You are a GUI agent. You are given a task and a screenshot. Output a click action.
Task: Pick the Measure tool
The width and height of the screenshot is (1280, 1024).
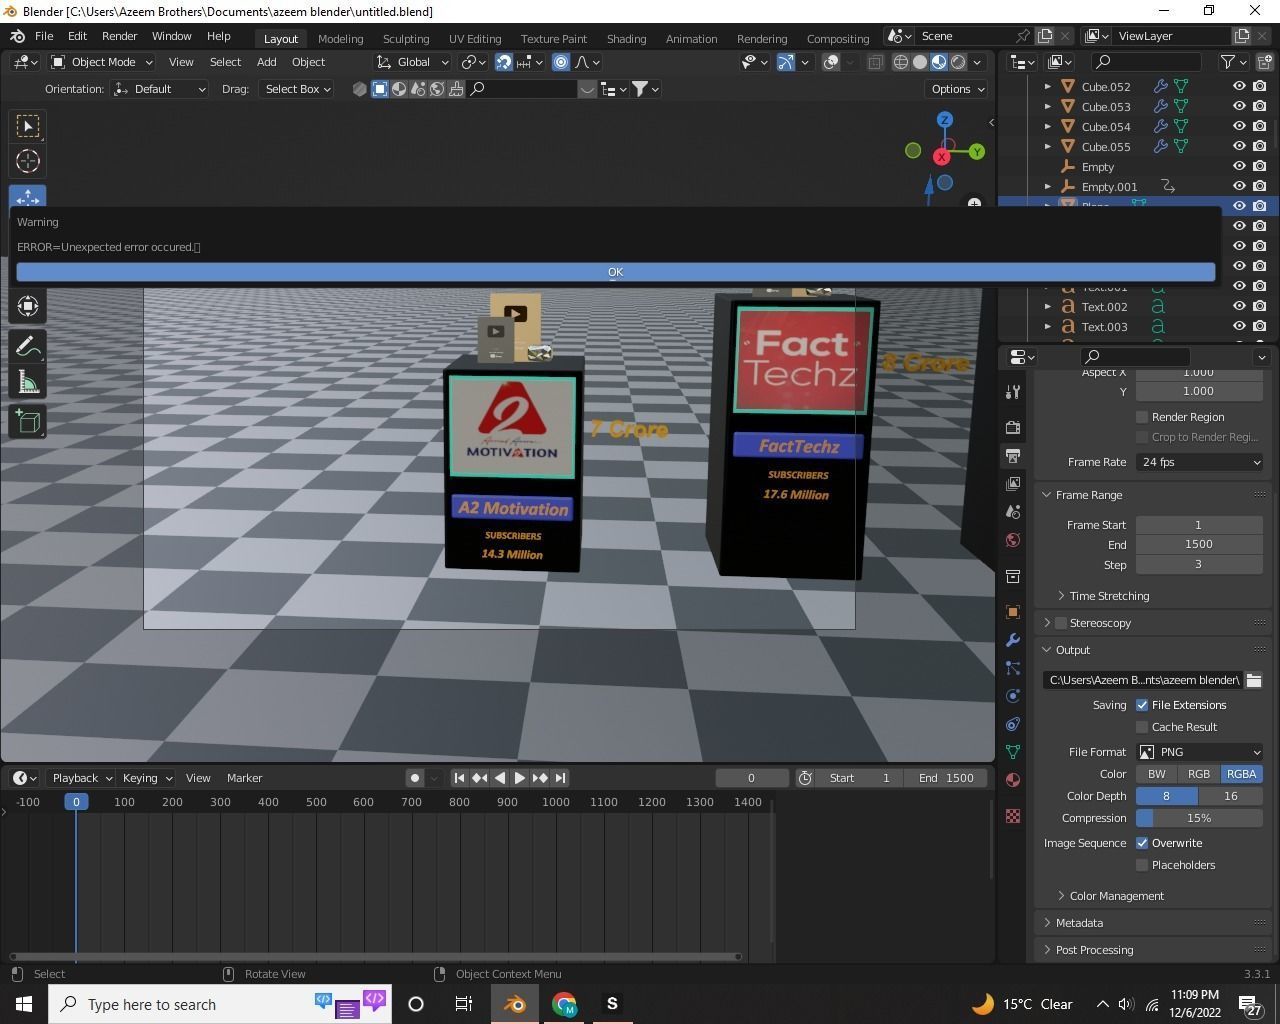[x=28, y=383]
